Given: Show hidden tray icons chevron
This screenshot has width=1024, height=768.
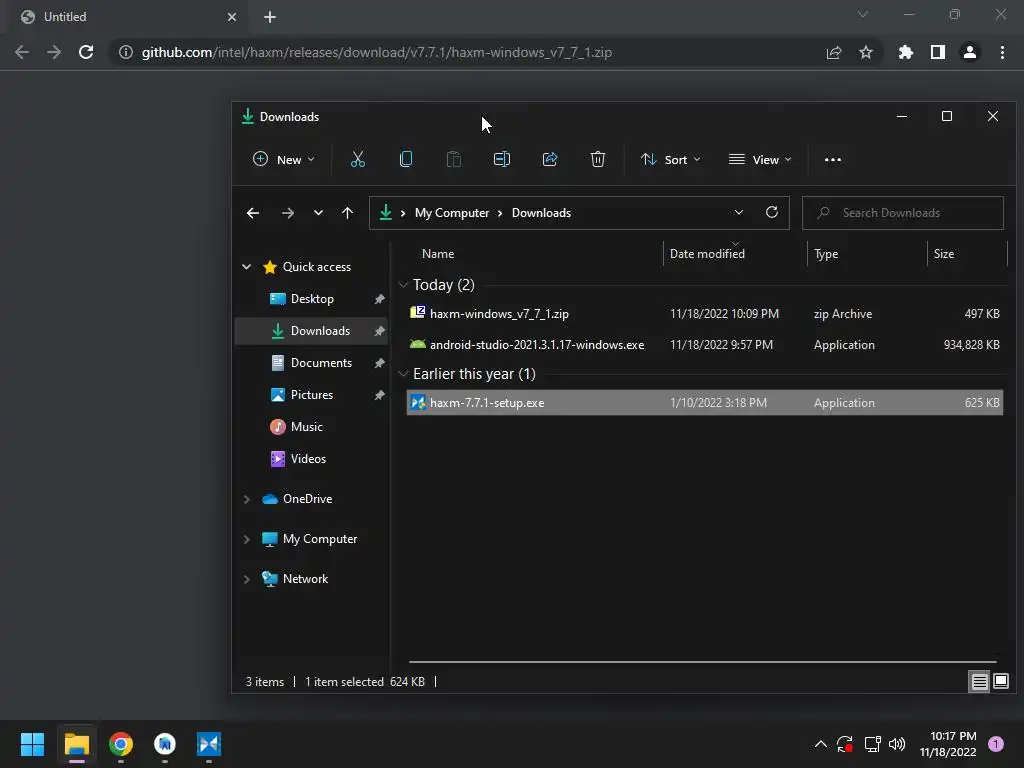Looking at the screenshot, I should [x=821, y=744].
